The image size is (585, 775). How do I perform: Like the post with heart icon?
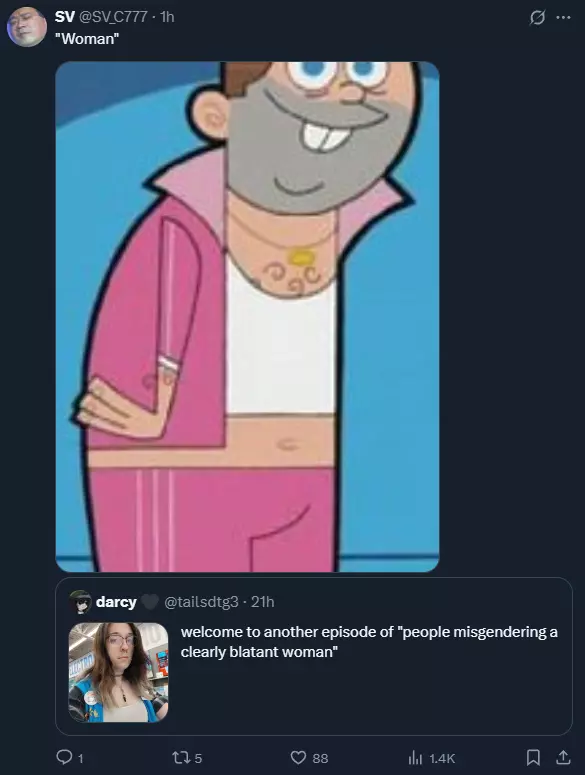click(x=298, y=757)
